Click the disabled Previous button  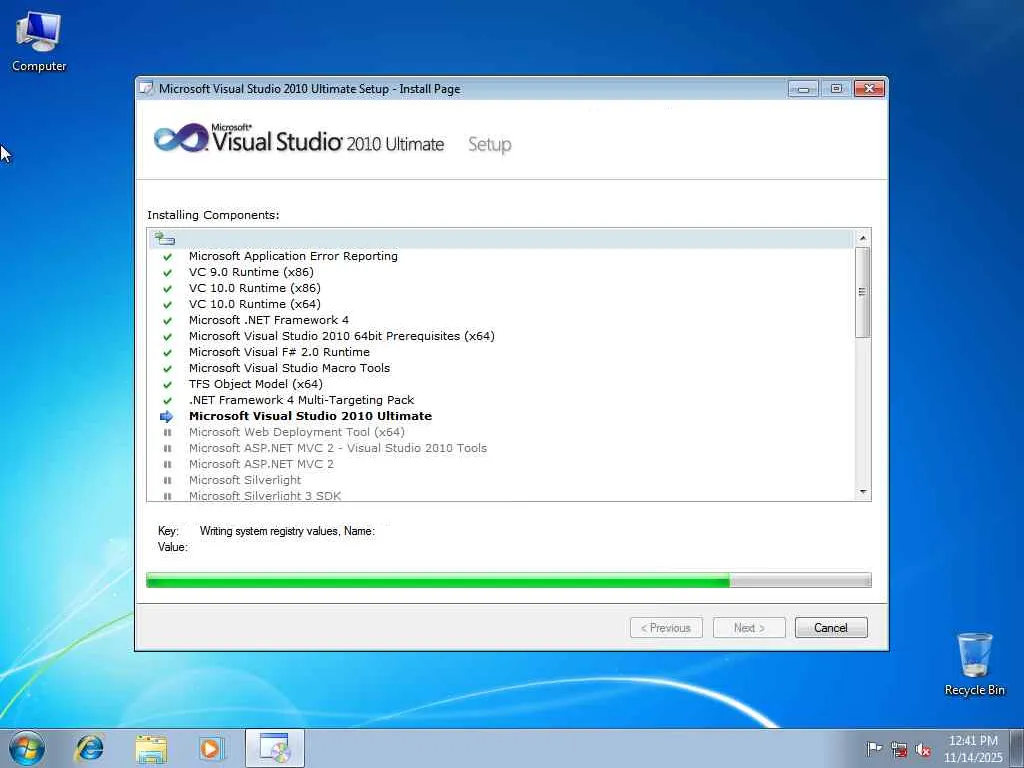666,628
